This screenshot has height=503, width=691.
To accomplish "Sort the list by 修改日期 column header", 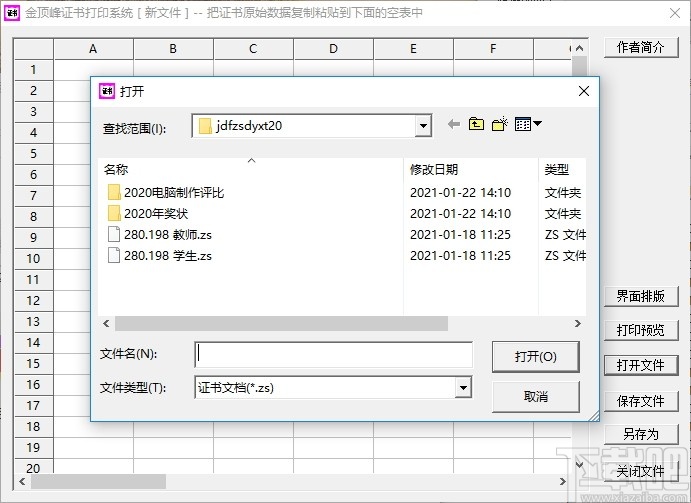I will click(471, 170).
